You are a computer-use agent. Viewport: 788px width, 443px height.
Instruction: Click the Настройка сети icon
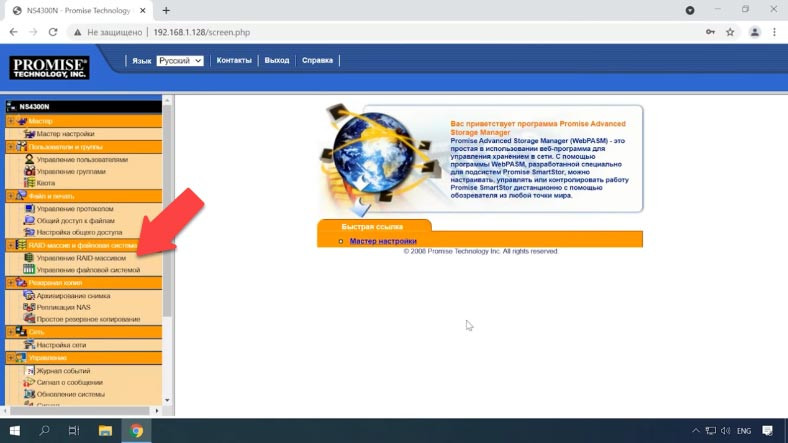click(29, 345)
